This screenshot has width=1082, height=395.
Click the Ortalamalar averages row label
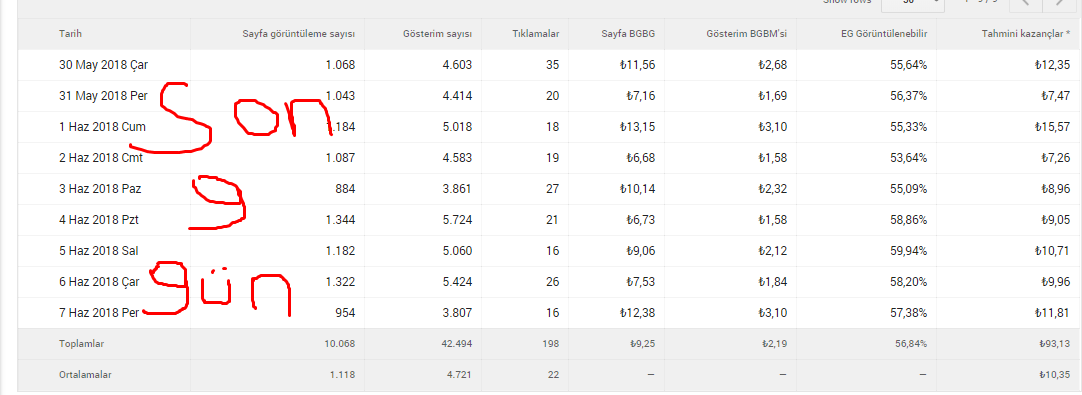point(86,375)
